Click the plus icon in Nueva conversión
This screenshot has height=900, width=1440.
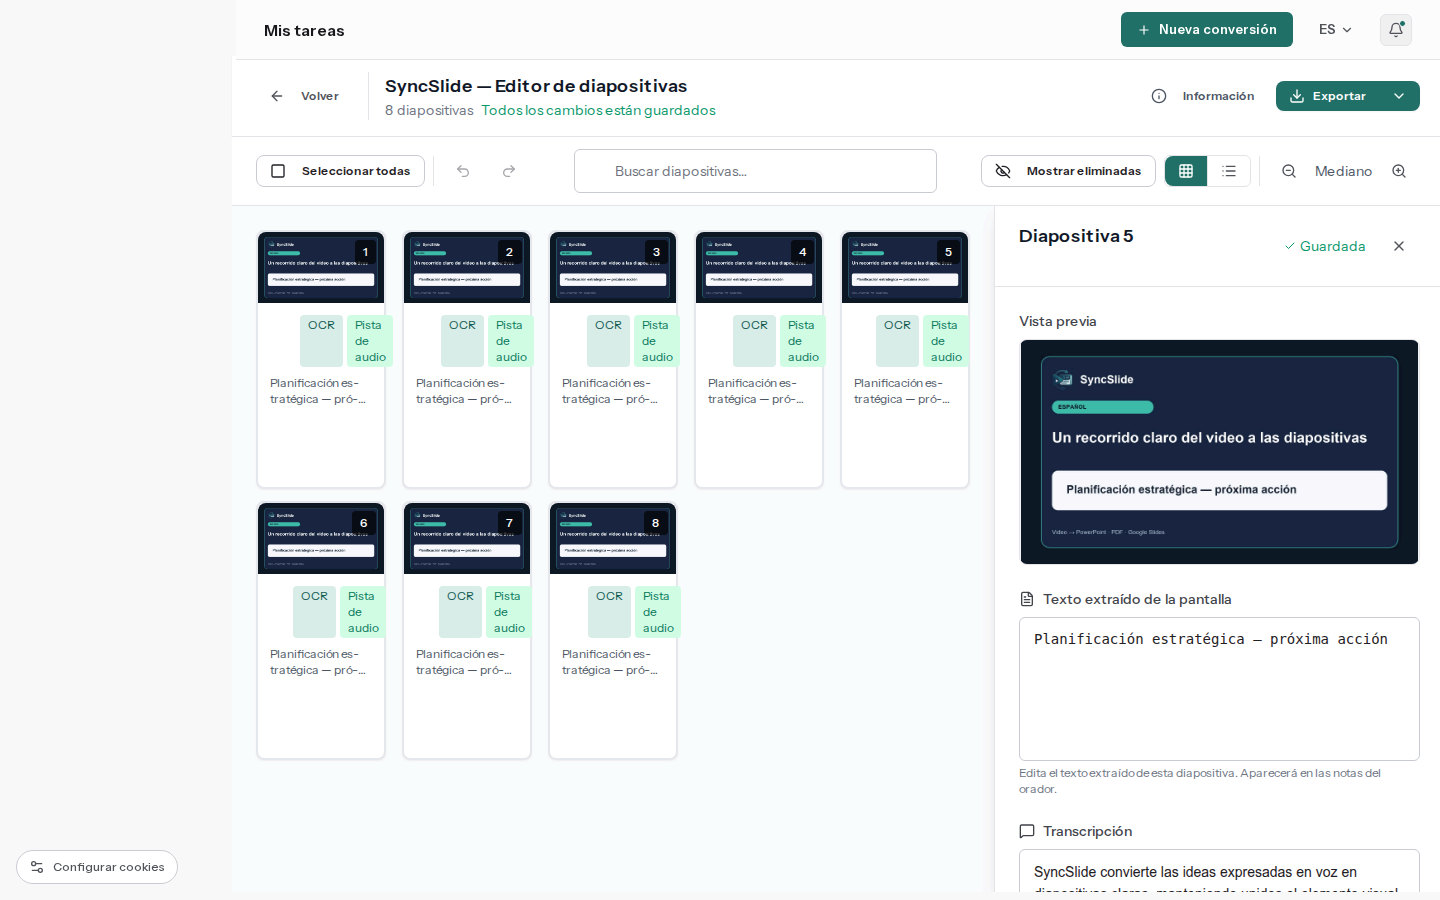tap(1144, 30)
